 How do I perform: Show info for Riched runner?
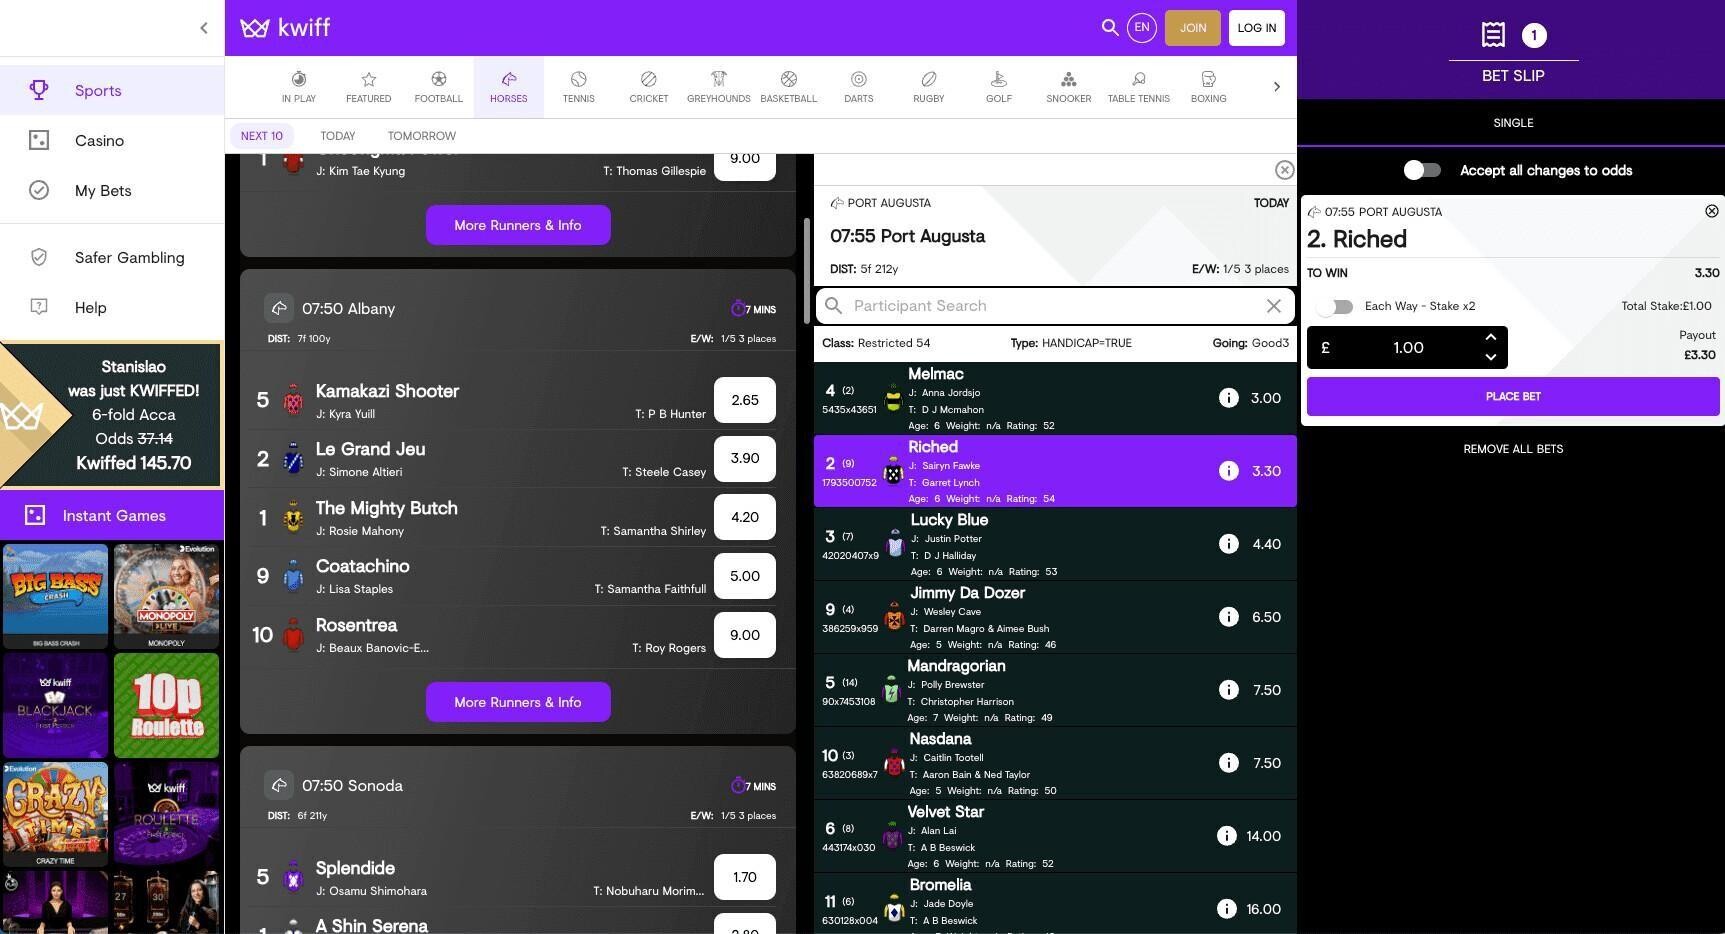point(1228,471)
